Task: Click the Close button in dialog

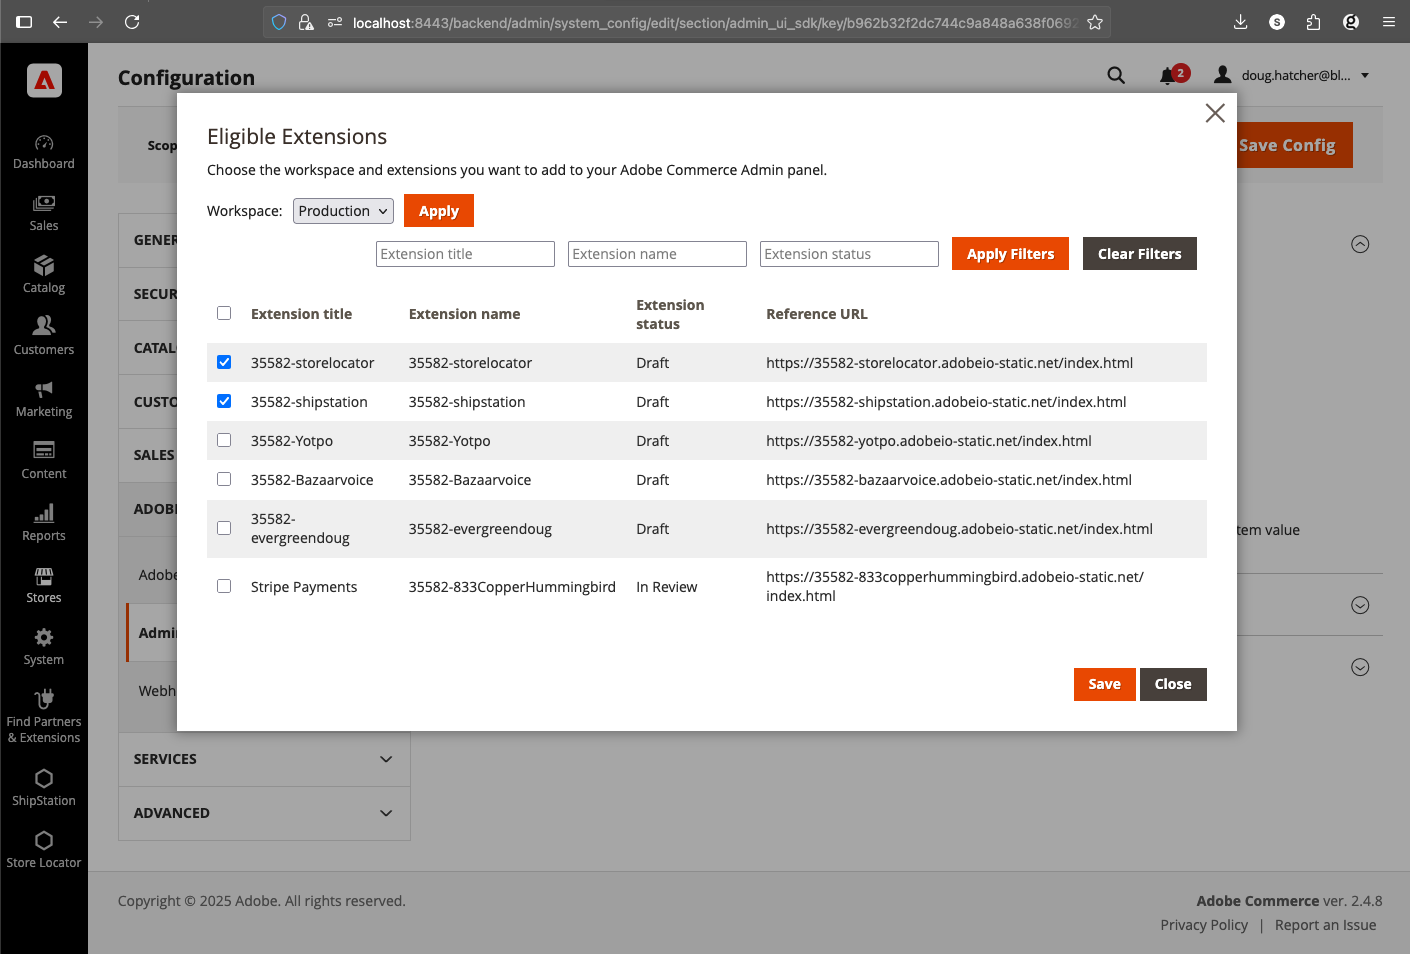Action: click(x=1173, y=684)
